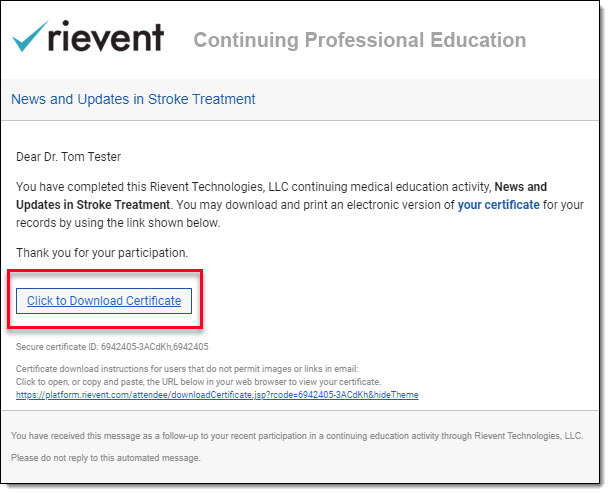Click the 'copy and paste the URL' instruction line
This screenshot has width=610, height=494.
point(198,382)
